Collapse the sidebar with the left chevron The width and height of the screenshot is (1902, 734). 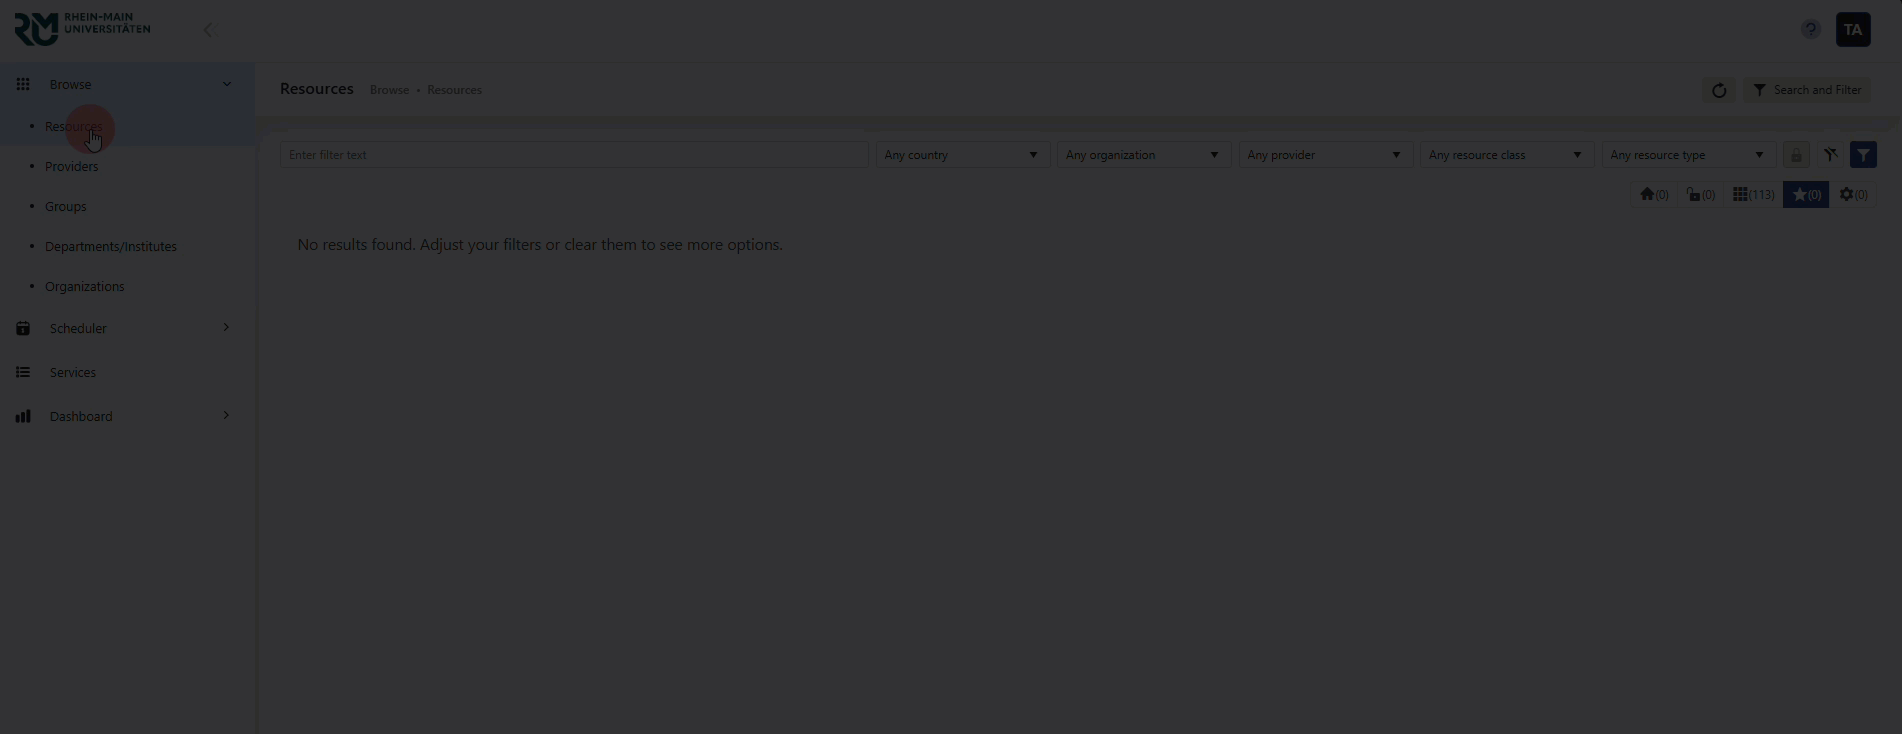208,30
